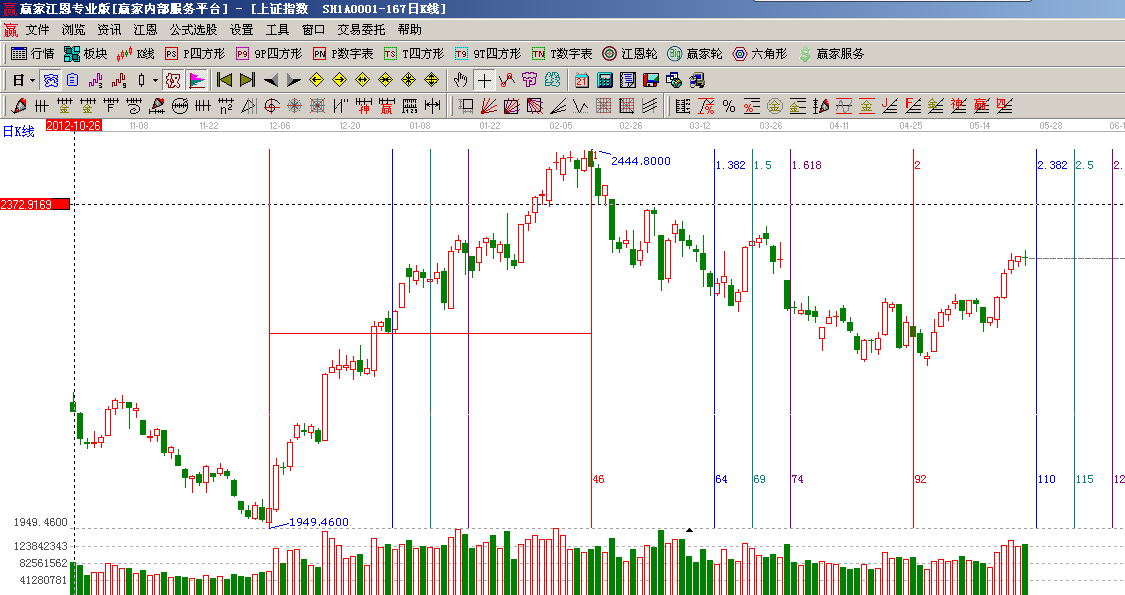Open the 公式选股 menu
The height and width of the screenshot is (595, 1125).
coord(193,30)
